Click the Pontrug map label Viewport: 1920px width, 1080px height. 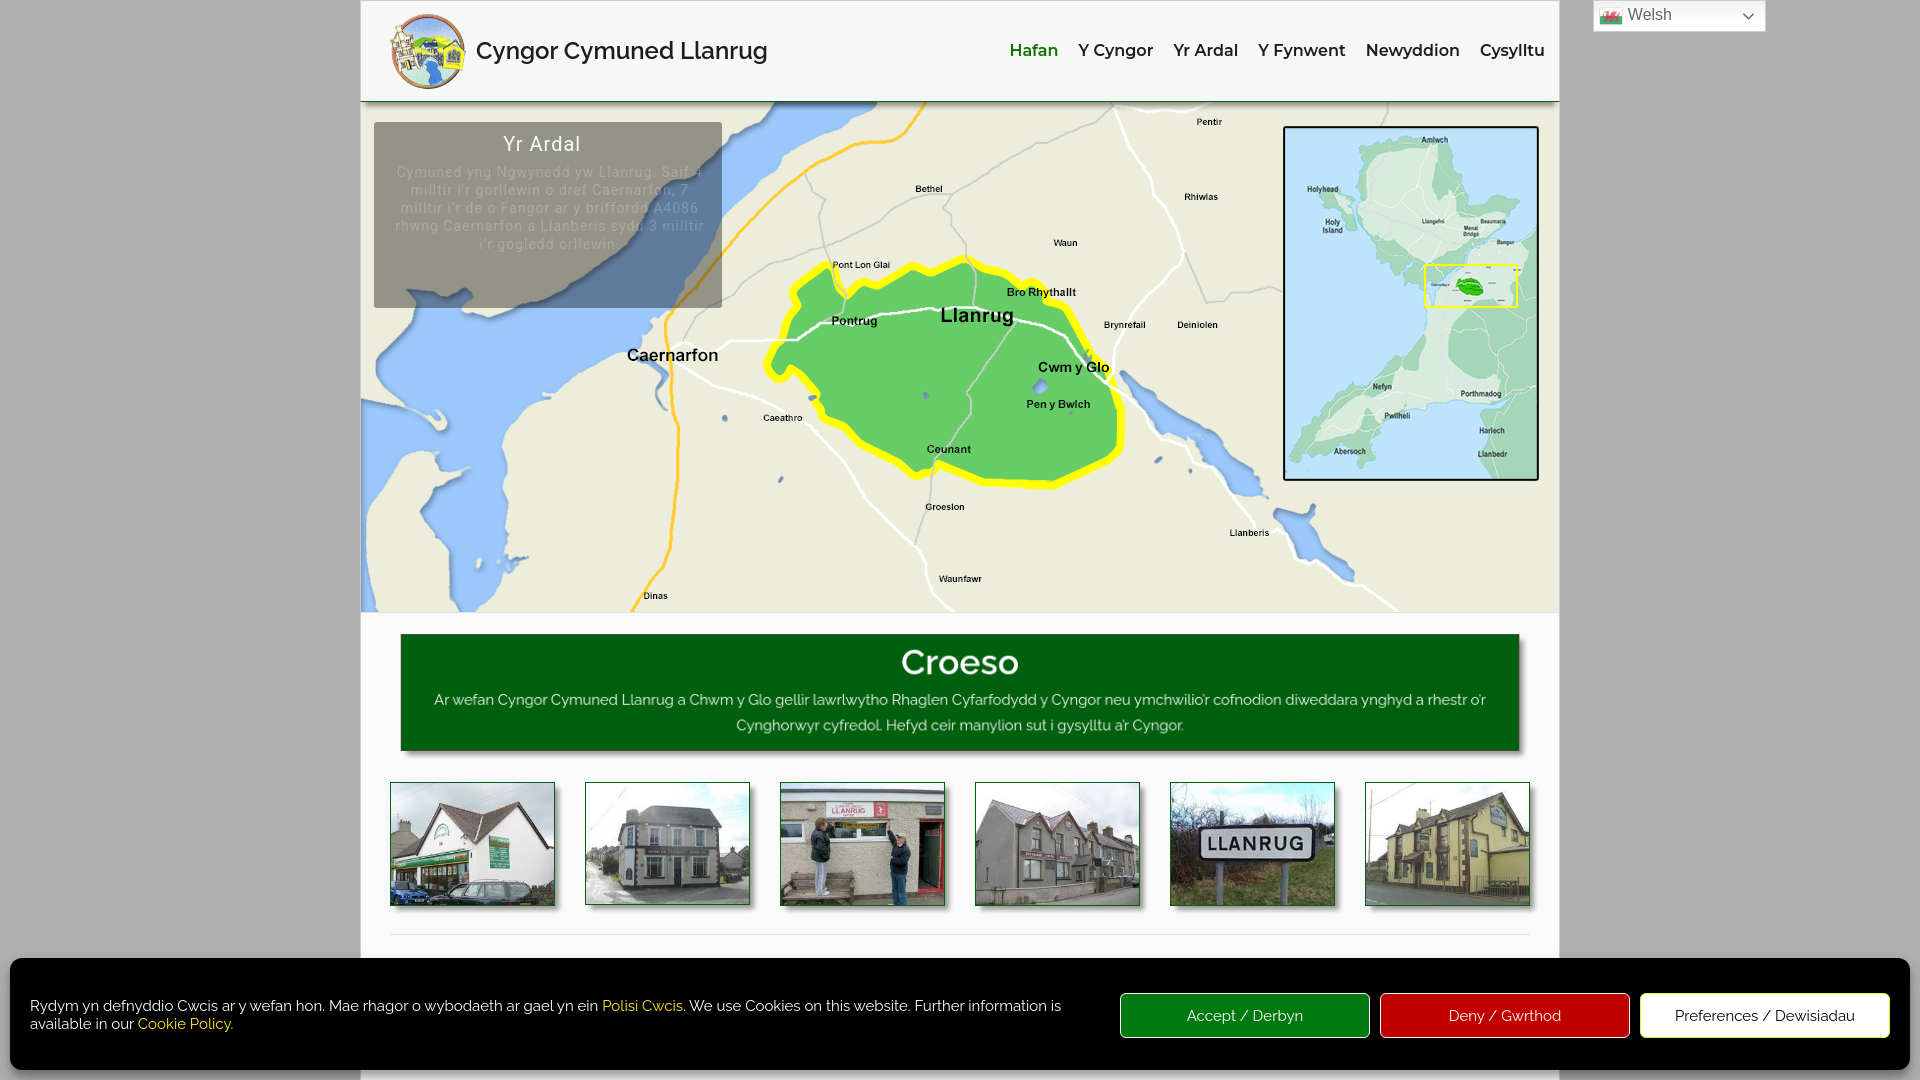point(854,321)
